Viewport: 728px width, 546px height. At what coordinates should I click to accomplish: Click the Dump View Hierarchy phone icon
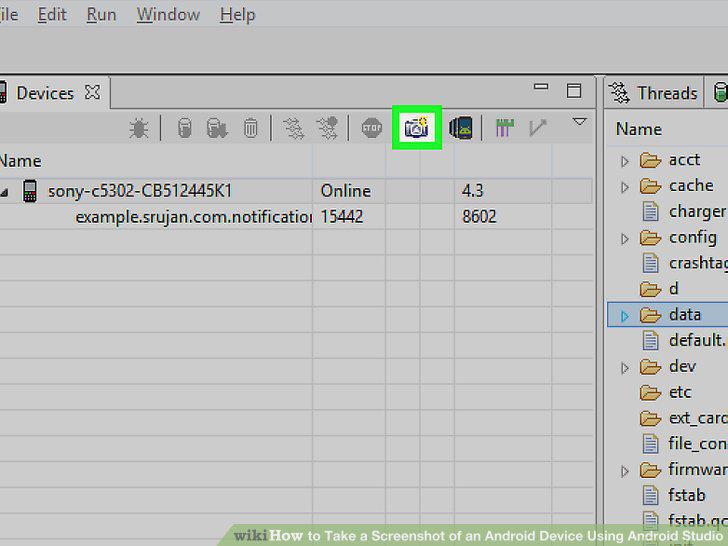pyautogui.click(x=461, y=128)
